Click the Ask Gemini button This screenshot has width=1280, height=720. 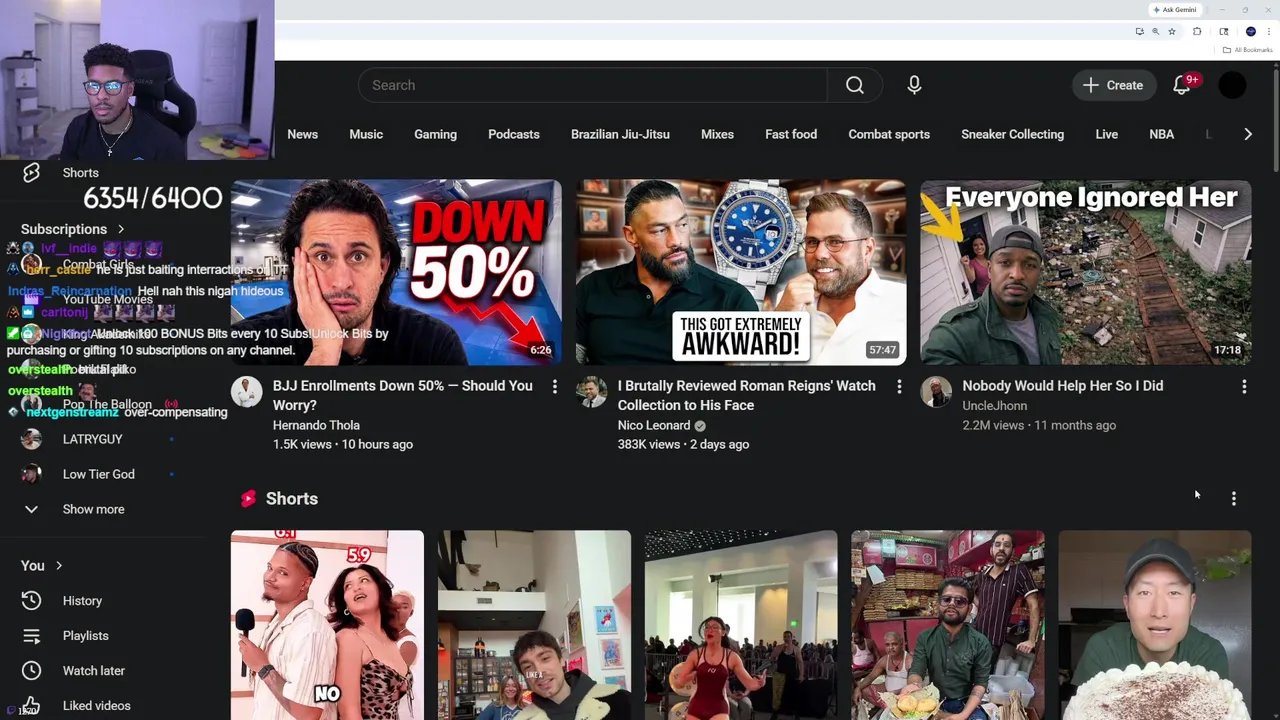(1175, 9)
